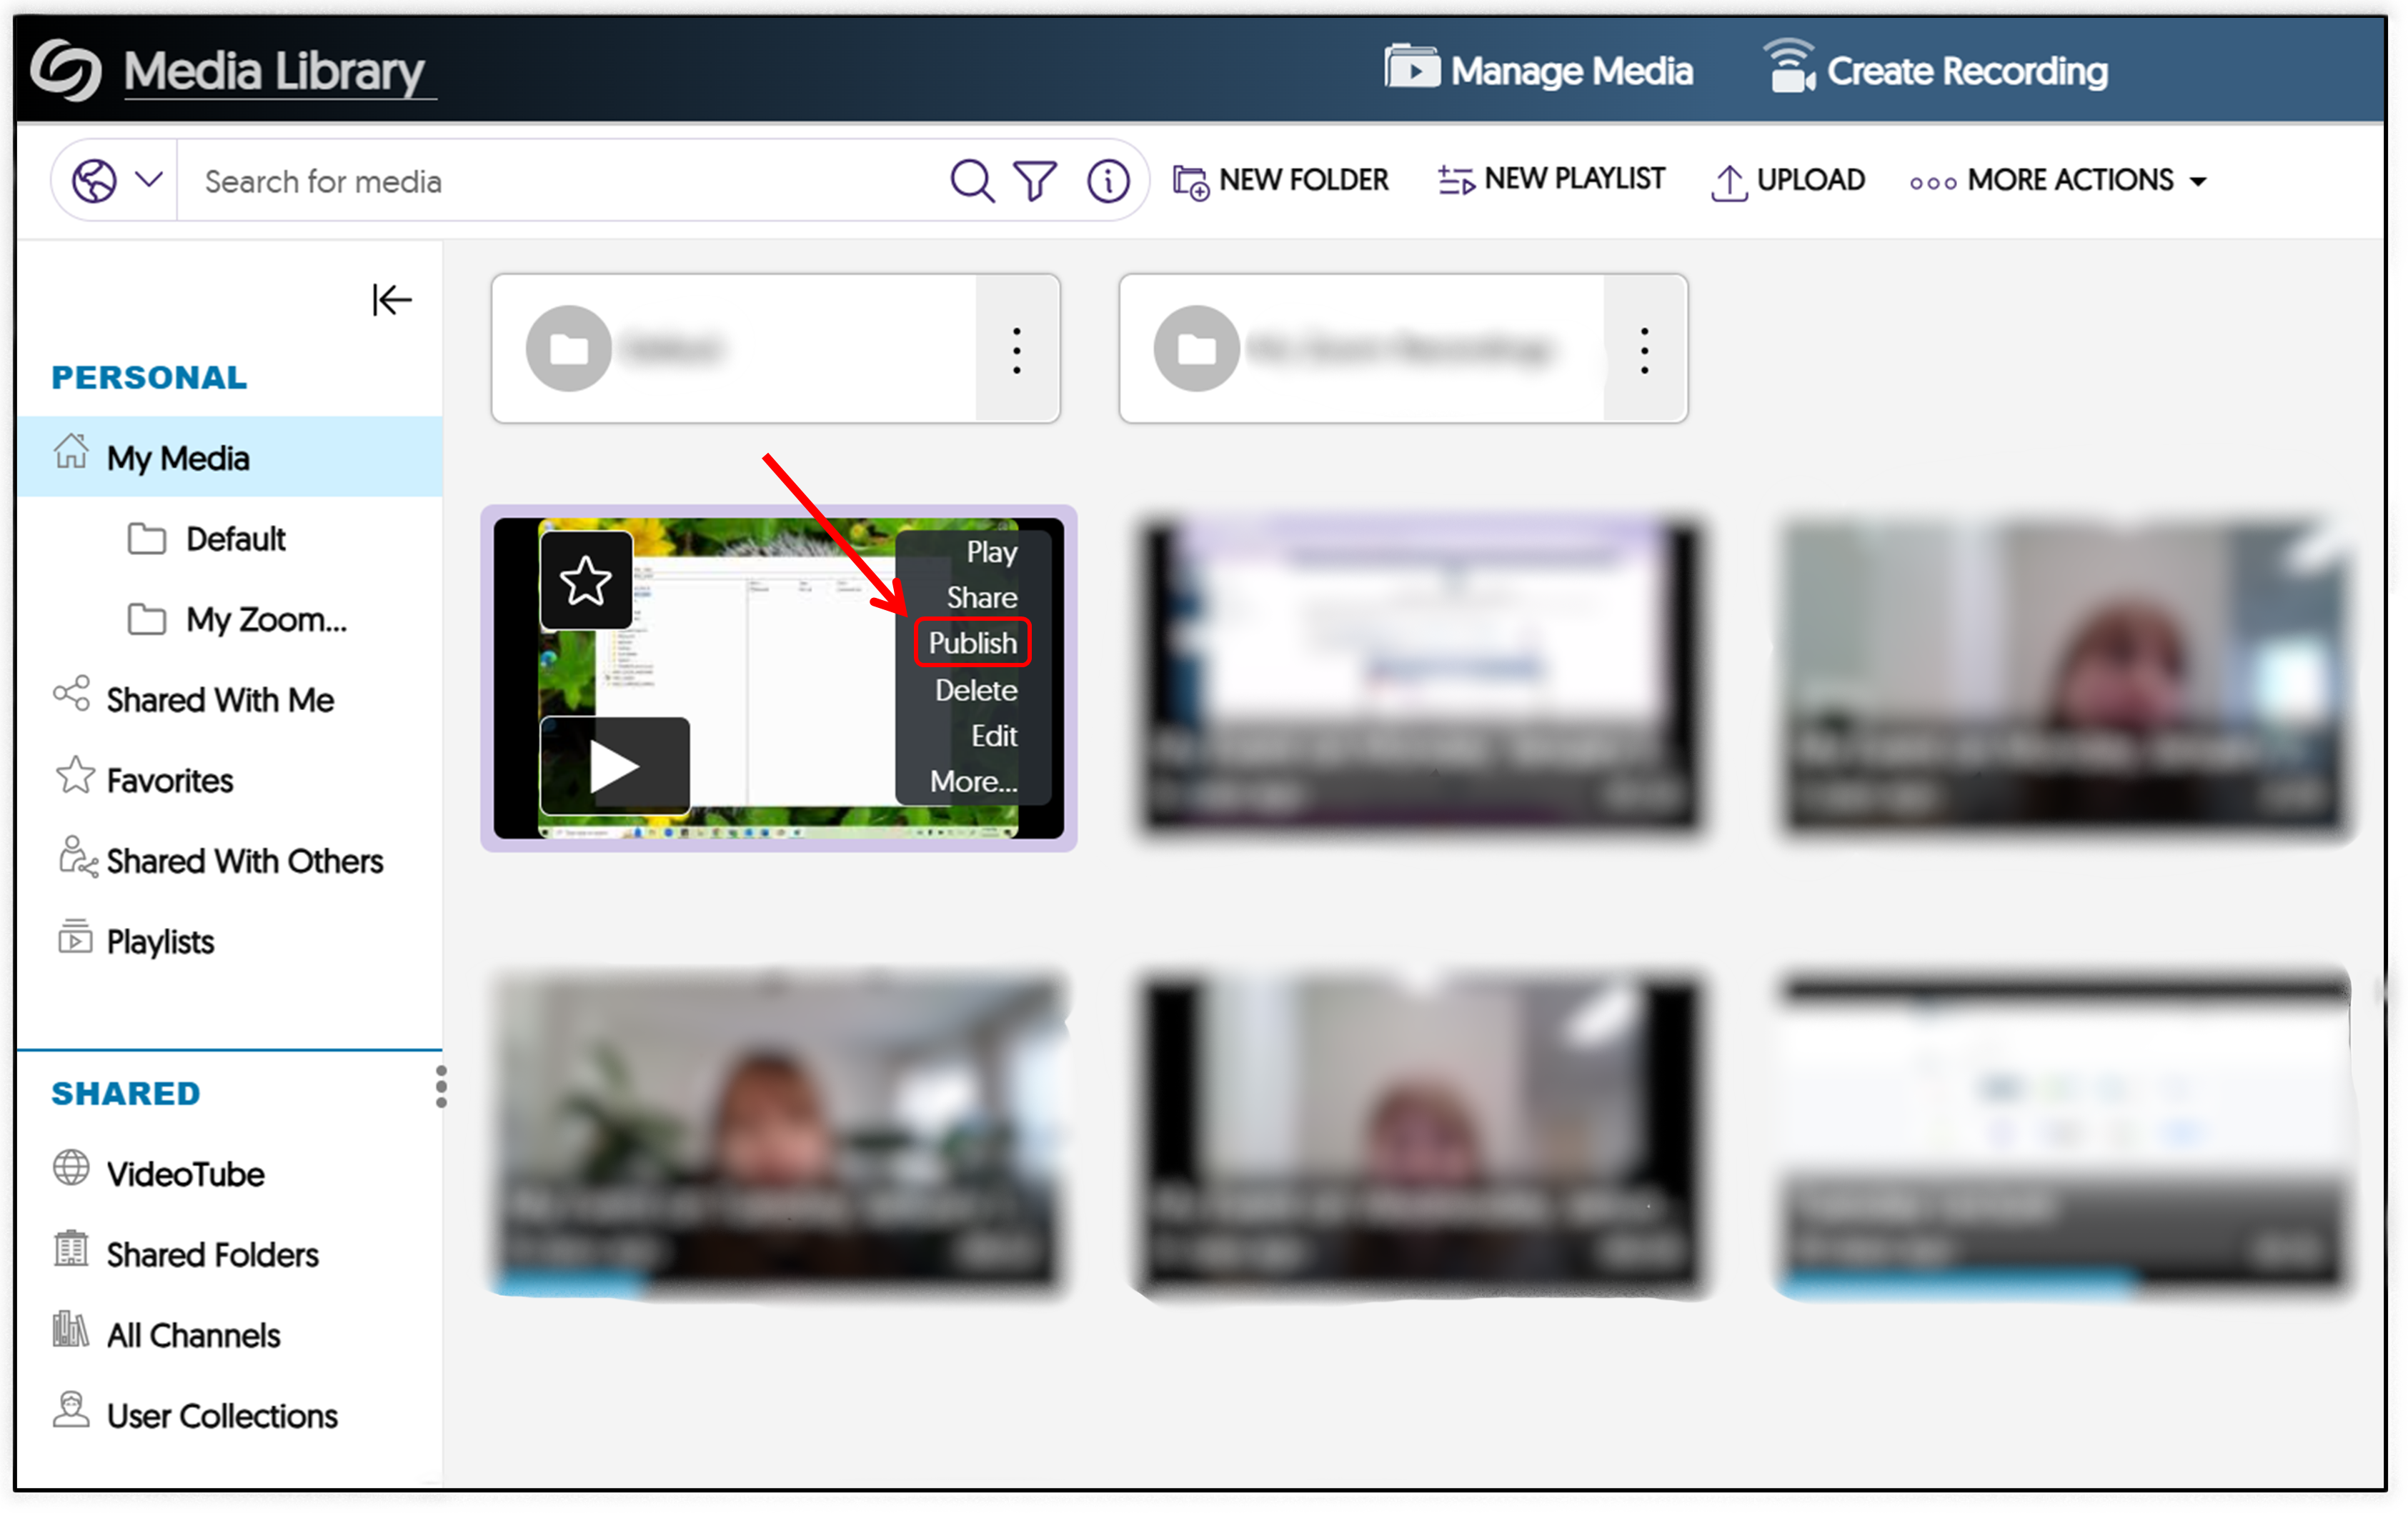Collapse the sidebar with the arrow icon

tap(392, 299)
